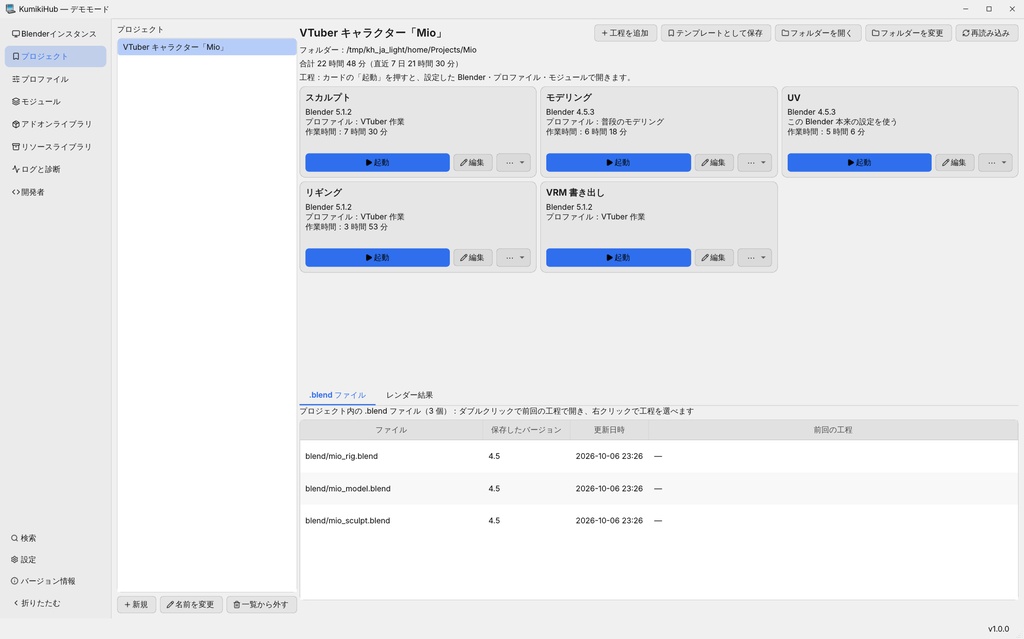Create a new project with 新規
This screenshot has height=639, width=1024.
pyautogui.click(x=136, y=605)
